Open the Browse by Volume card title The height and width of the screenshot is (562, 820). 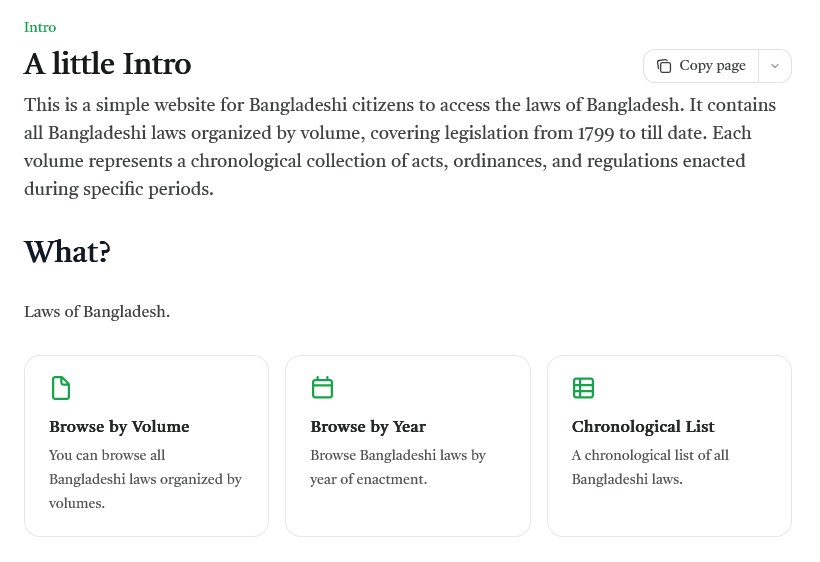click(x=119, y=427)
